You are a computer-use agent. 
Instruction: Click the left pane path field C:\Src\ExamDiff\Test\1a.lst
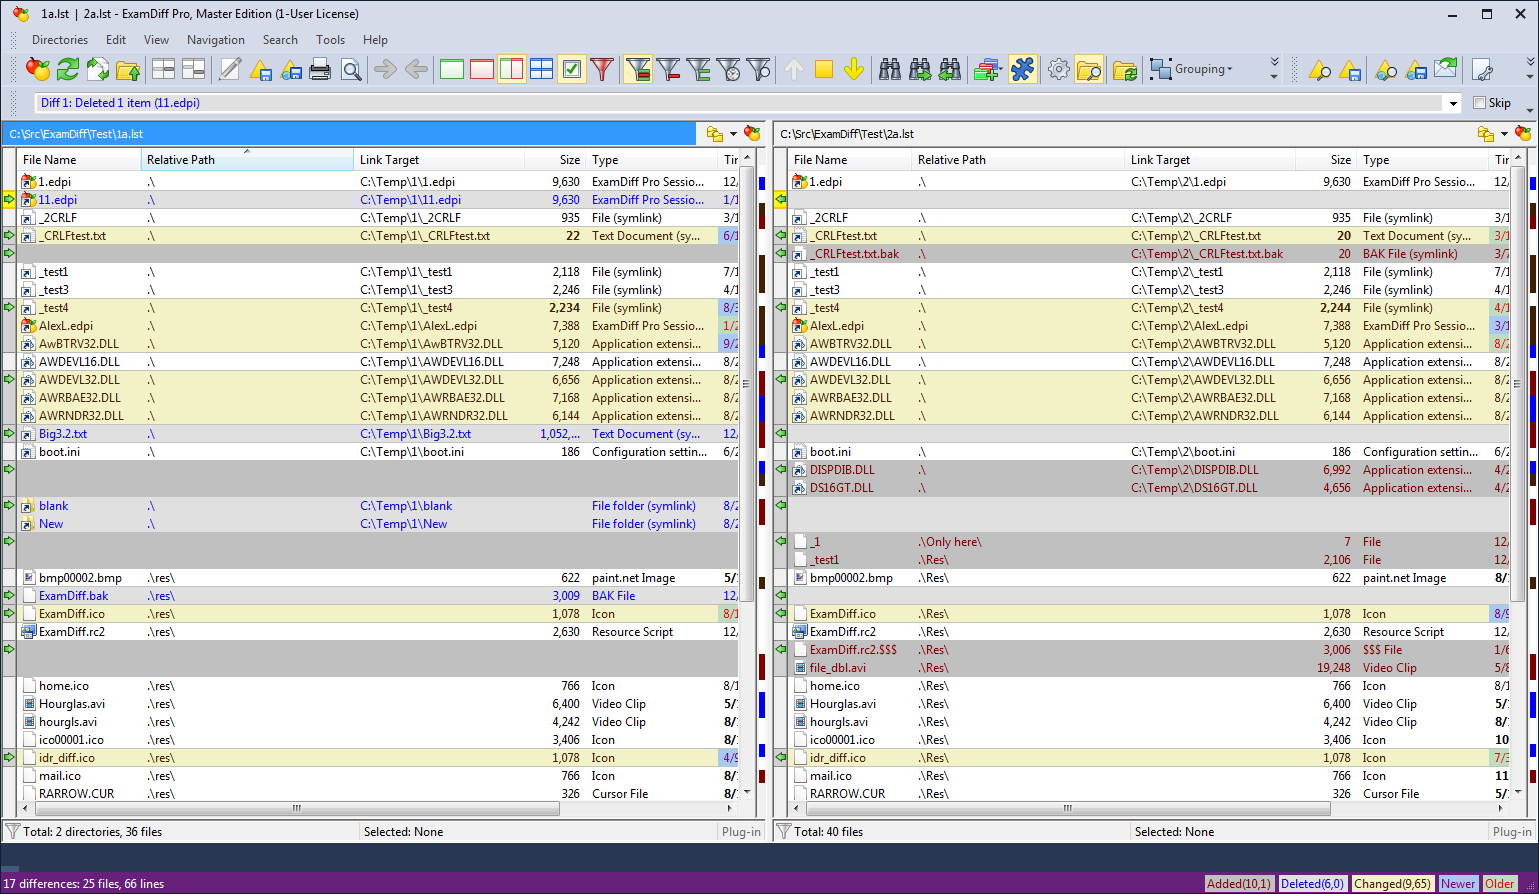[x=349, y=134]
